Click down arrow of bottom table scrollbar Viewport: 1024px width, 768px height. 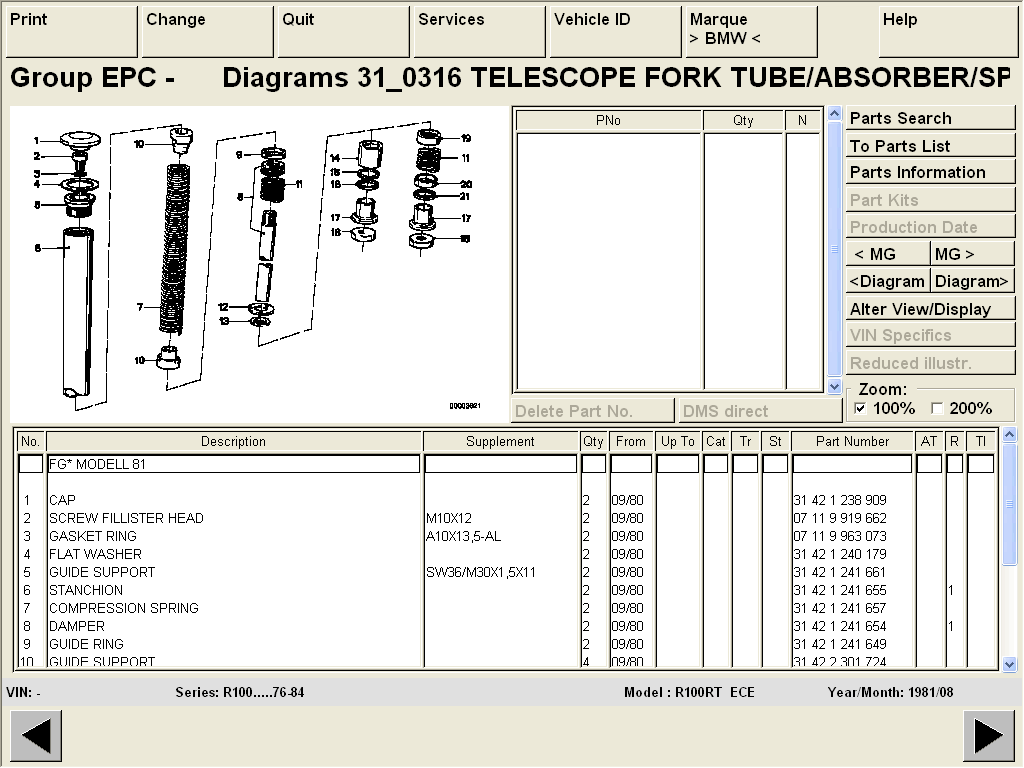[x=1009, y=665]
